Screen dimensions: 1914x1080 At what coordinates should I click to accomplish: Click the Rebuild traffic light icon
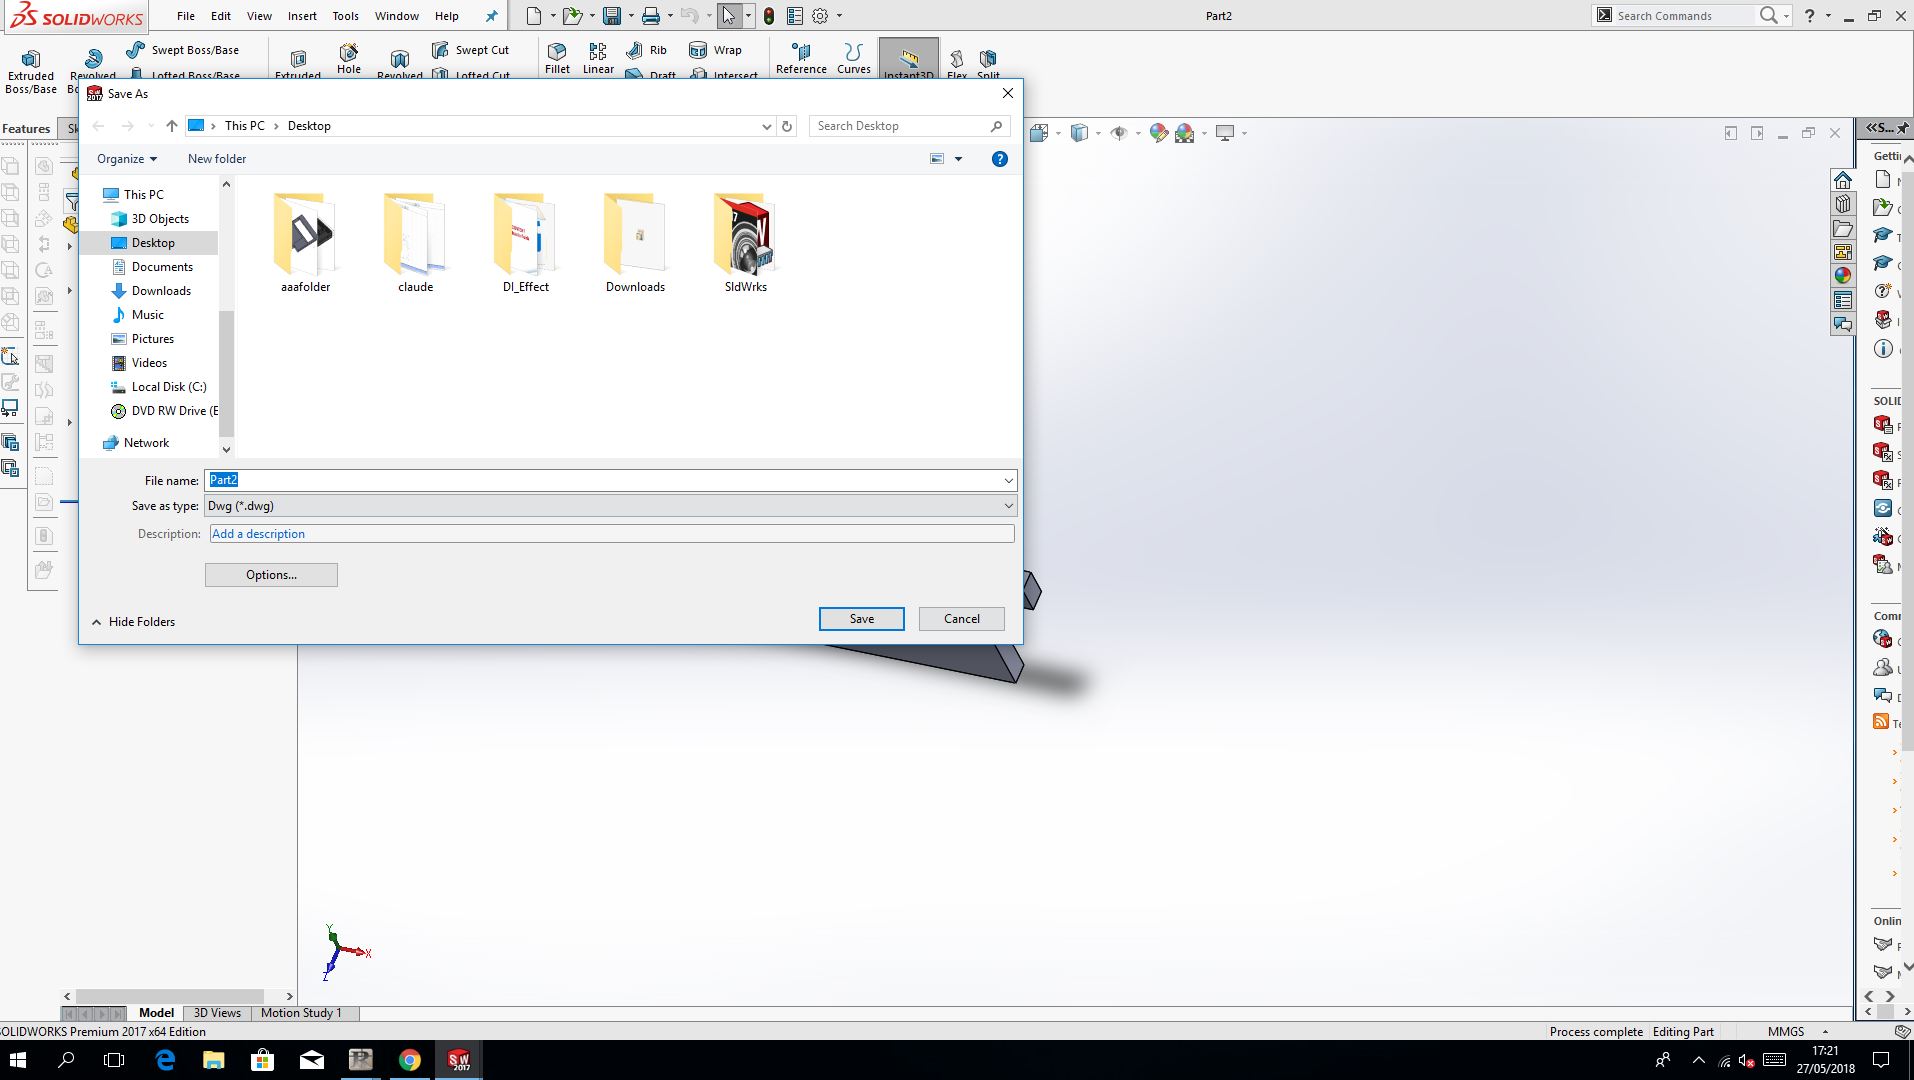pos(768,16)
